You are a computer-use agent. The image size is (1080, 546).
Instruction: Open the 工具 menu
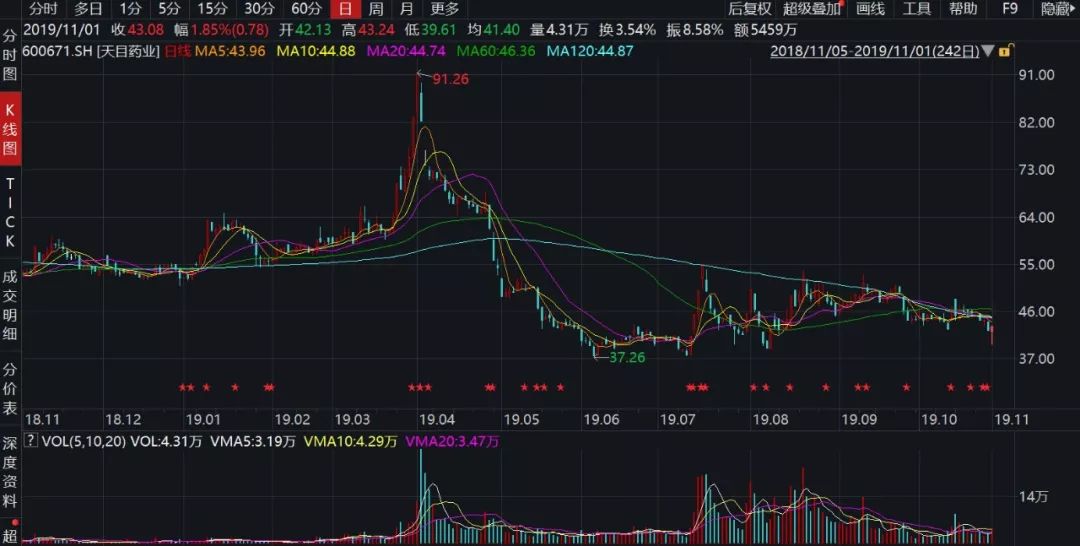tap(917, 9)
